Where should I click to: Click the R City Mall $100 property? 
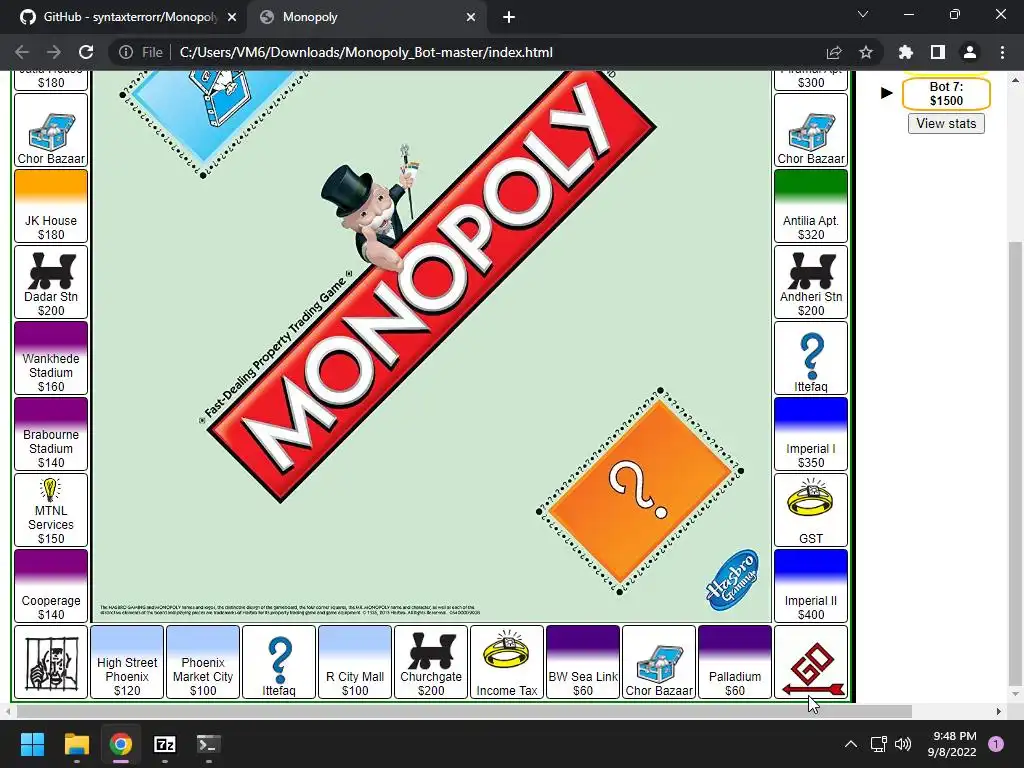(355, 662)
